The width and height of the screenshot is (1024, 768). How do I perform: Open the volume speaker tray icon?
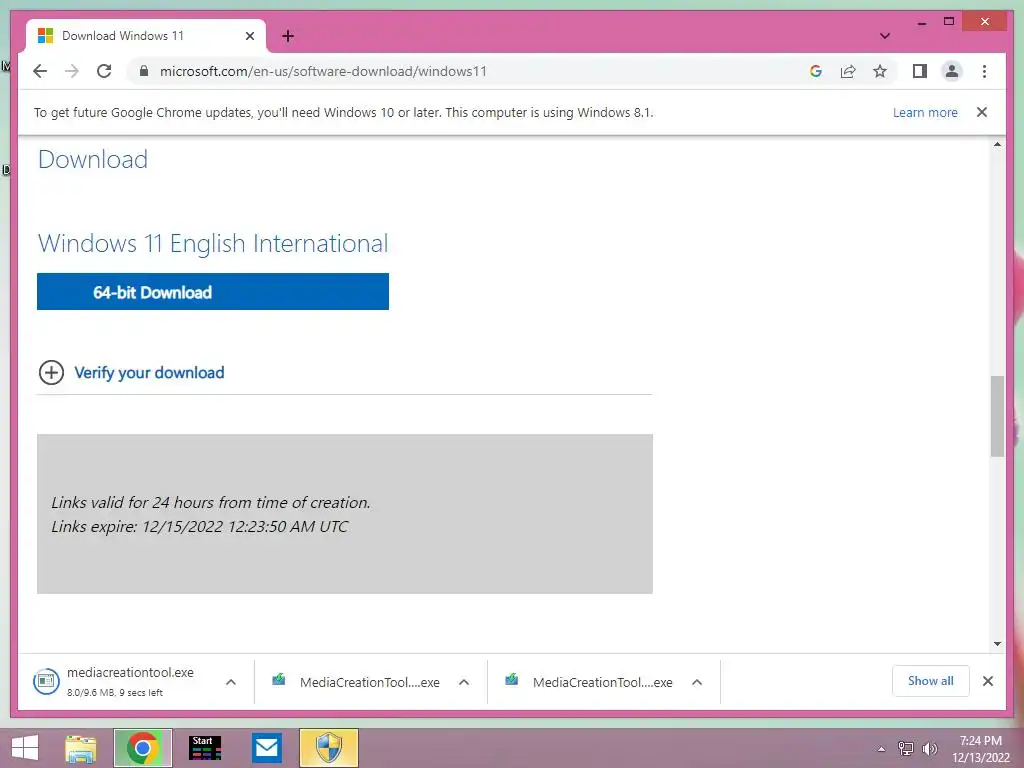929,749
